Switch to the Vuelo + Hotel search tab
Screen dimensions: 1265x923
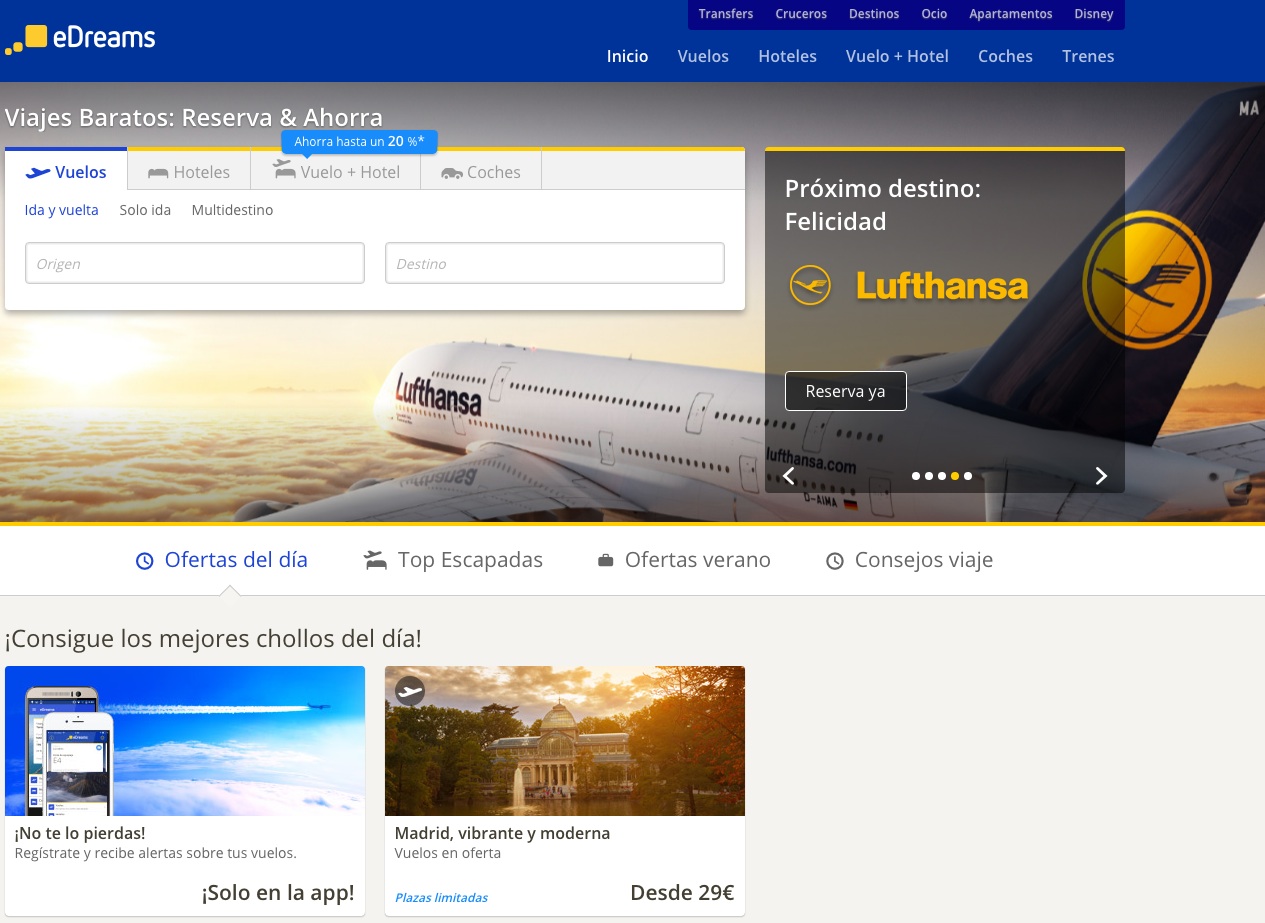(336, 172)
